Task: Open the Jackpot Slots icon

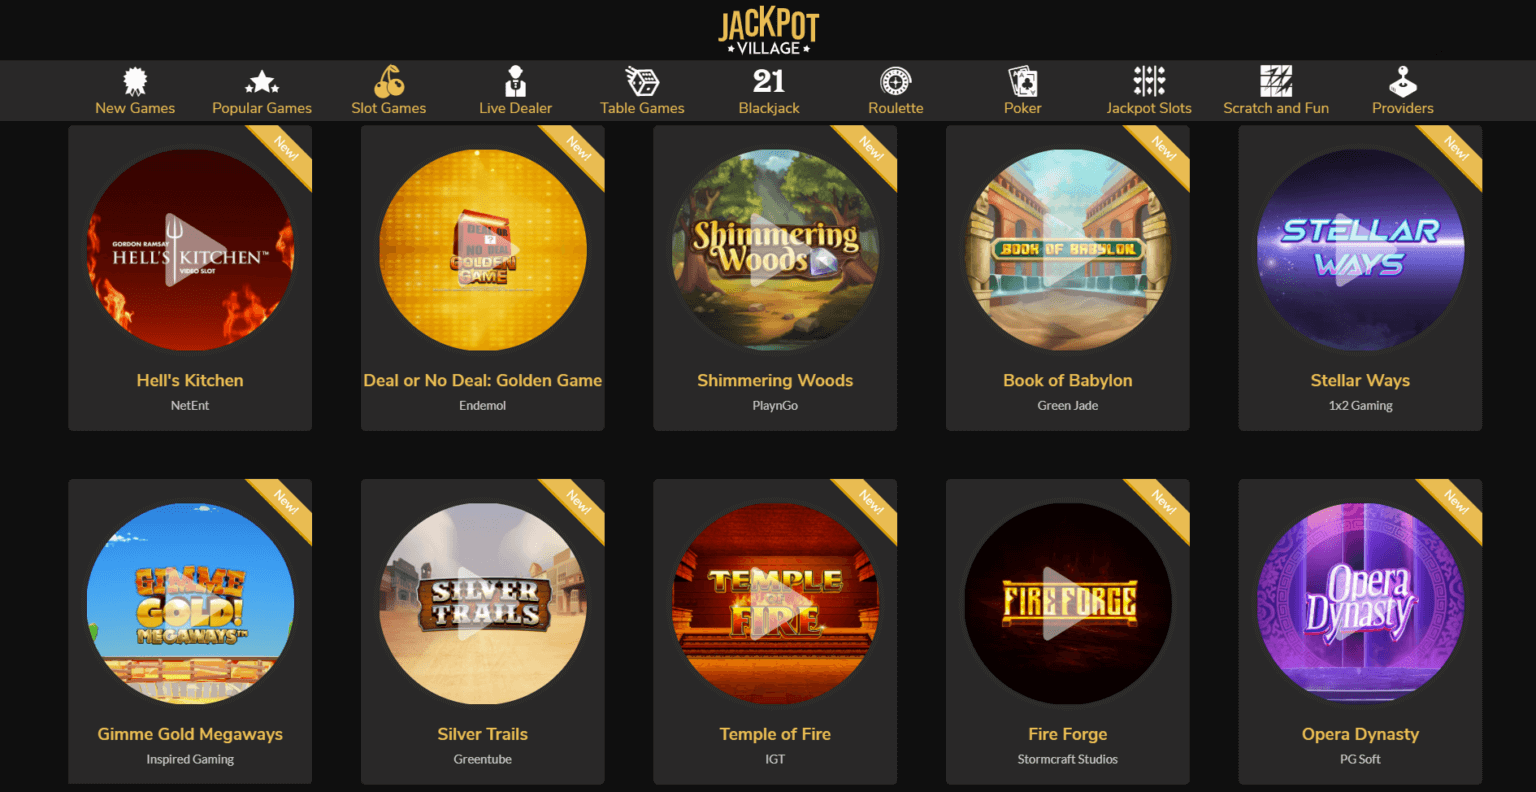Action: coord(1149,81)
